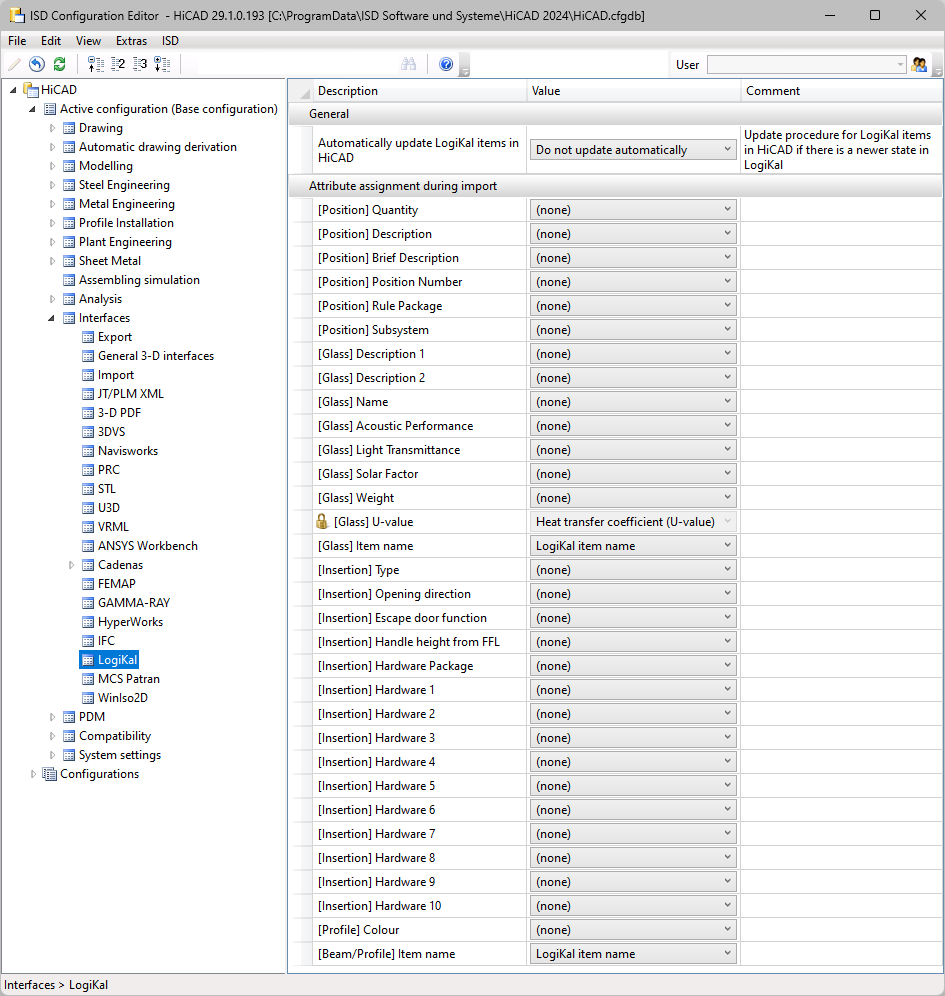Click the table icon beside Sheet Metal

[x=69, y=261]
